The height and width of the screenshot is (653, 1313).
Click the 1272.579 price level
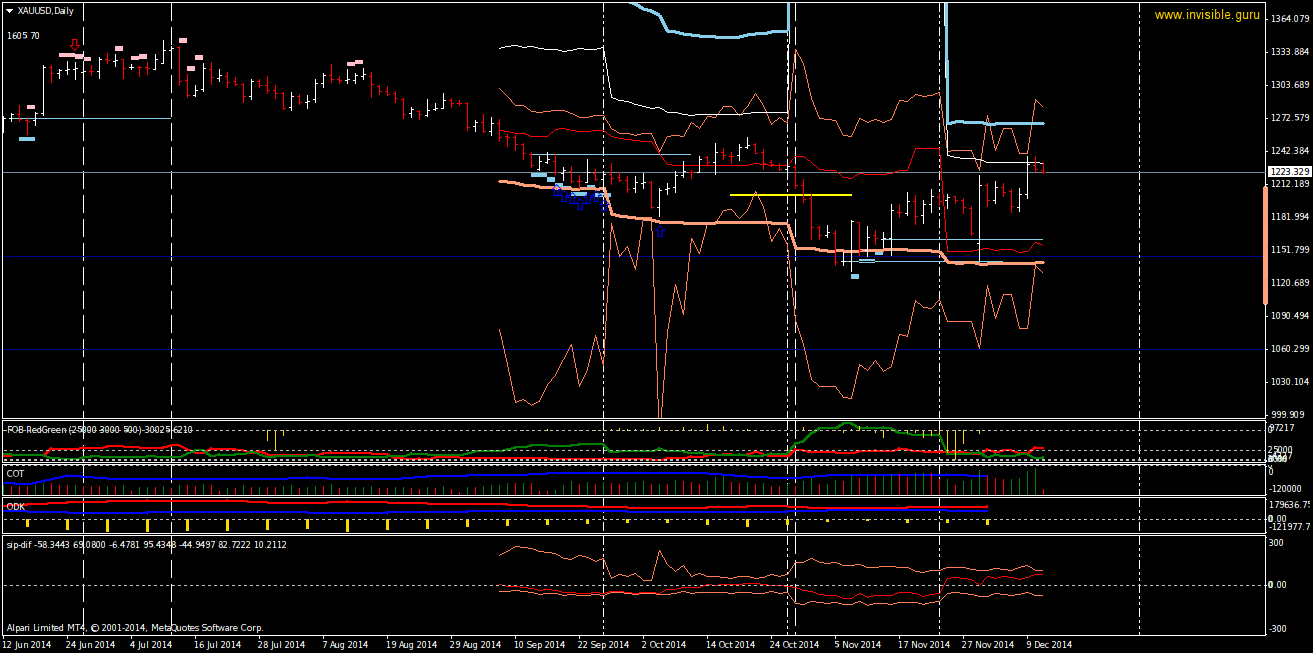(x=1290, y=118)
